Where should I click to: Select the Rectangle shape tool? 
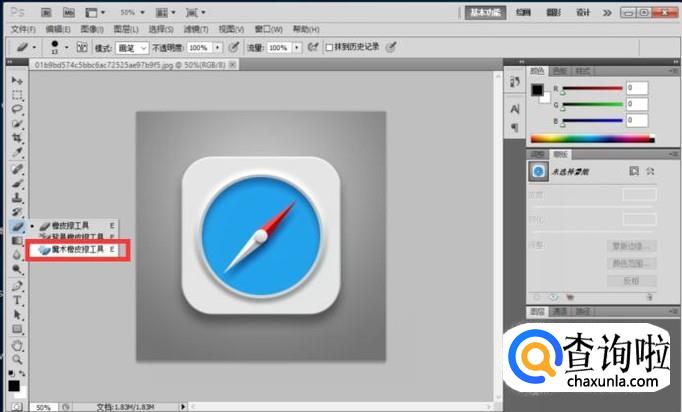17,329
